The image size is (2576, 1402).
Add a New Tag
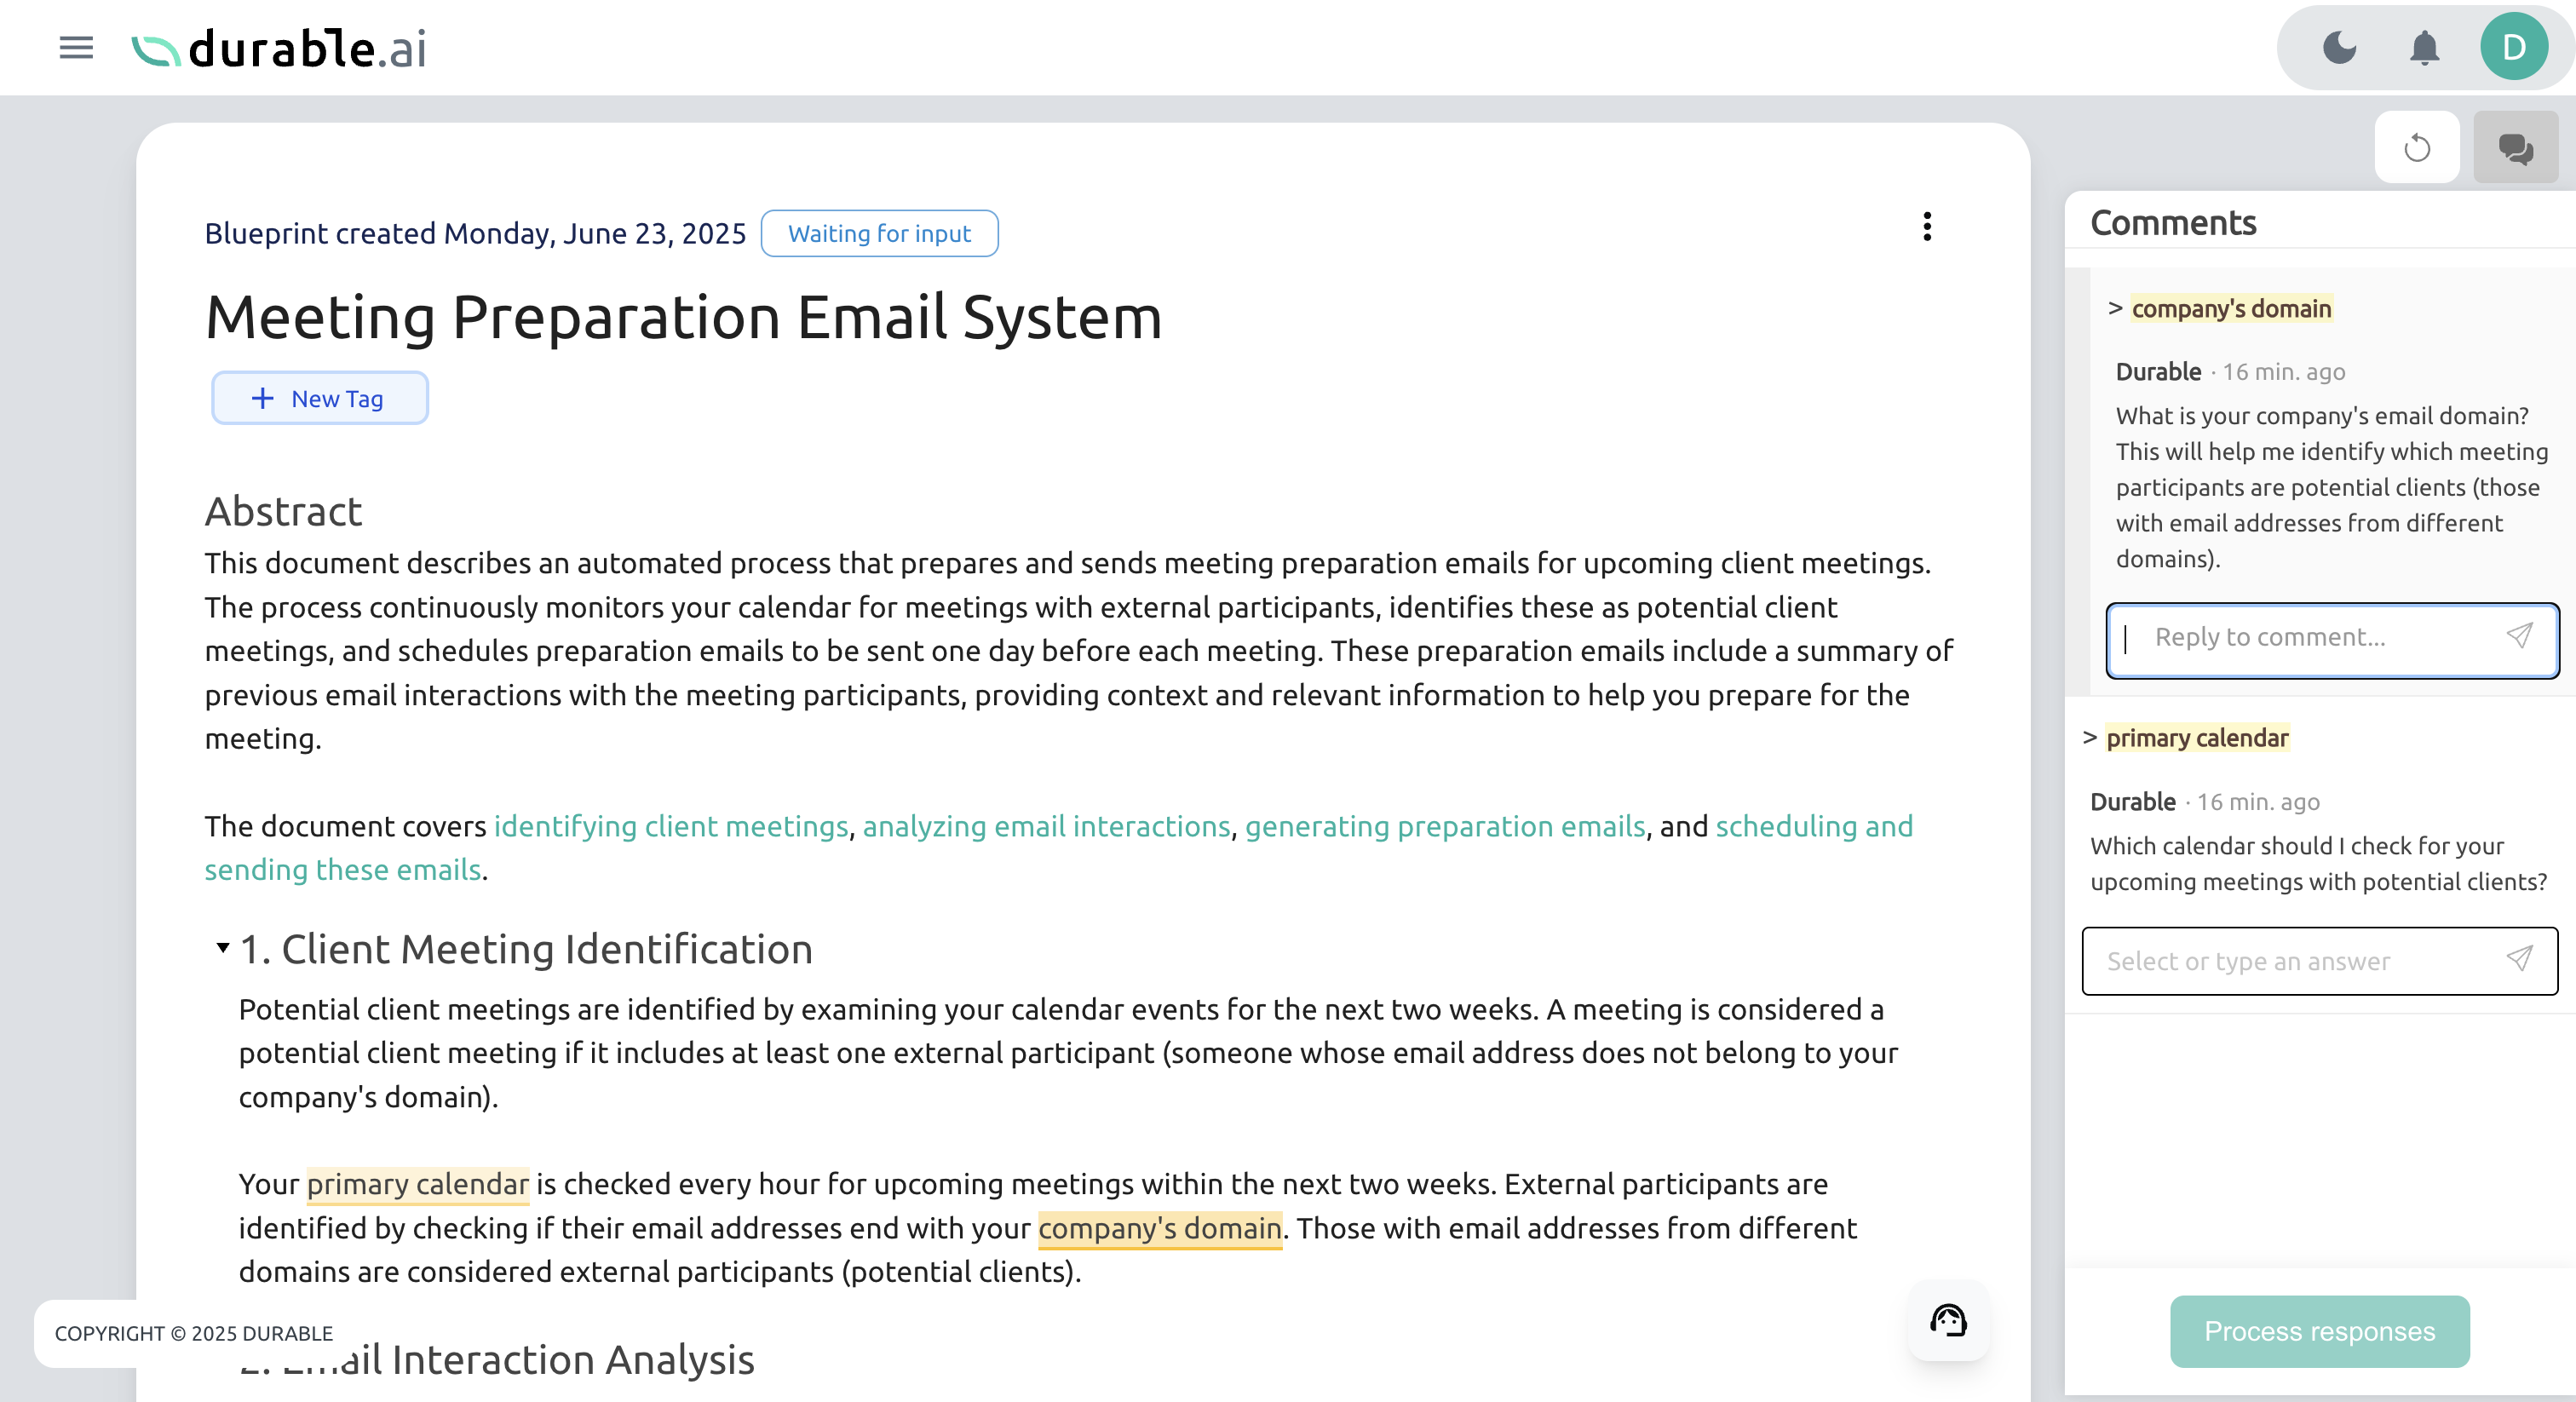(319, 398)
